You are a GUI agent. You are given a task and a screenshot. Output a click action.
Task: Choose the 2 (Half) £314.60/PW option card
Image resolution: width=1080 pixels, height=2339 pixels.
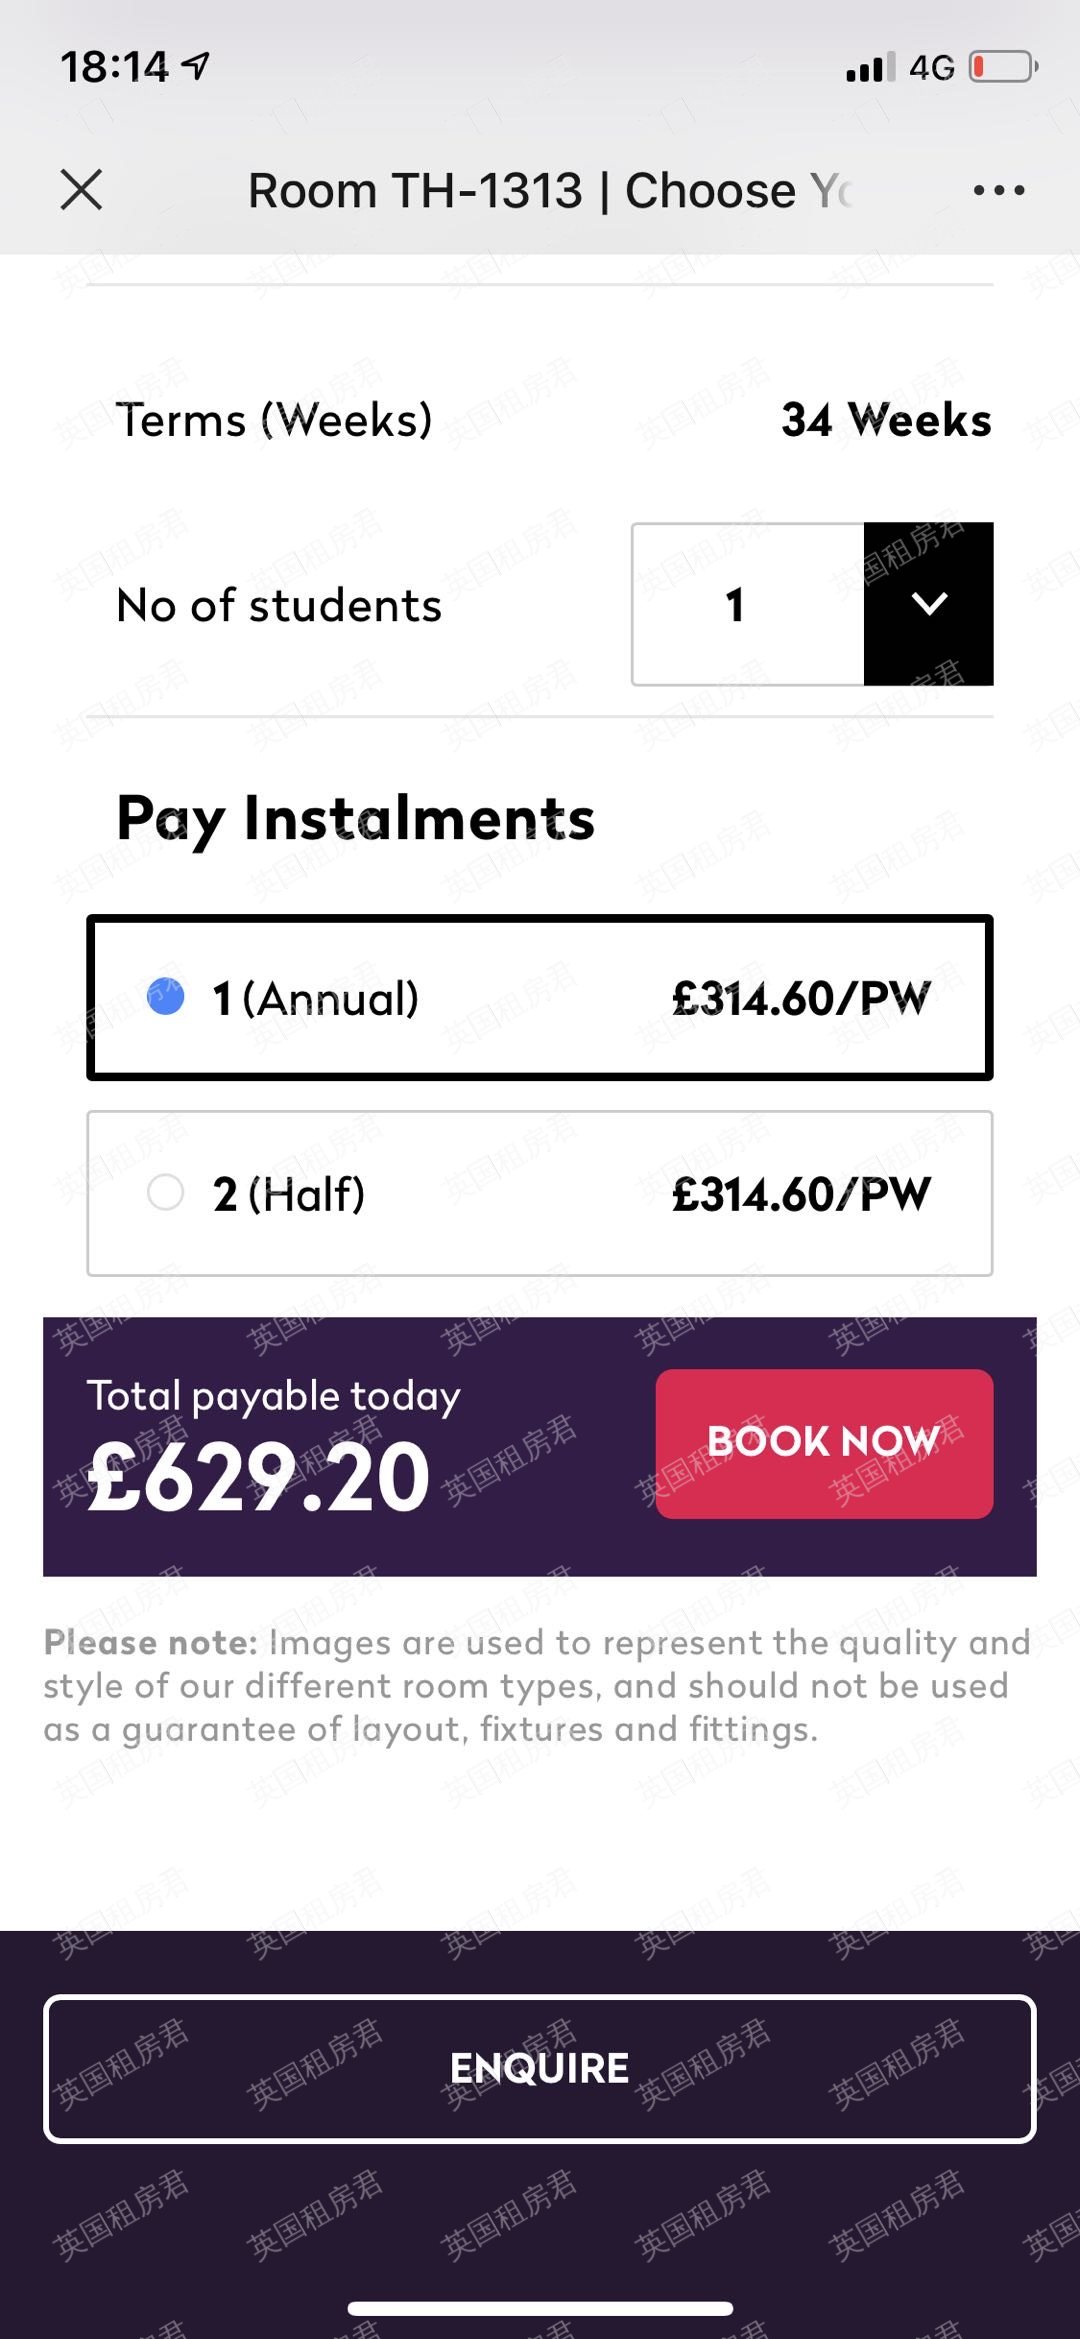coord(540,1193)
